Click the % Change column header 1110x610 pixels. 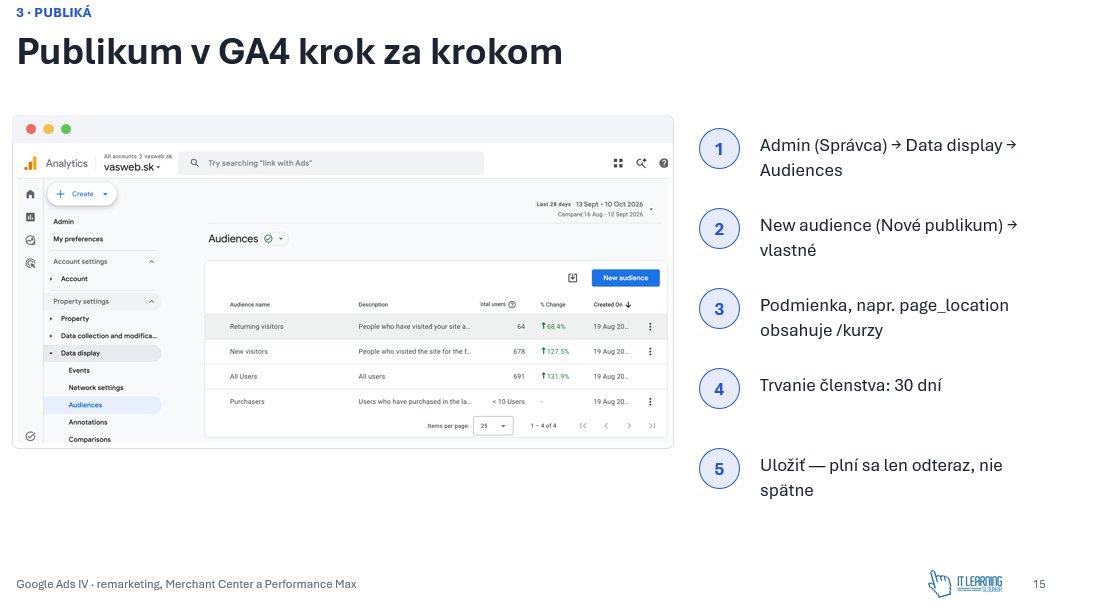(553, 305)
